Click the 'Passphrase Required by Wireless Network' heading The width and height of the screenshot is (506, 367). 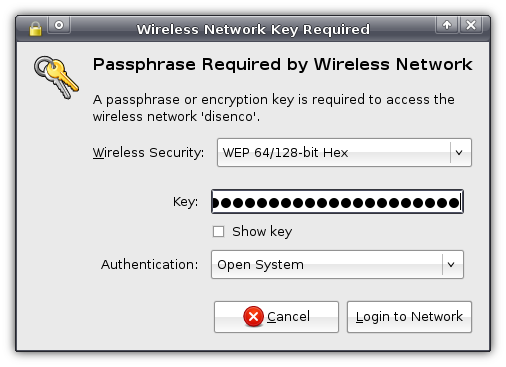pyautogui.click(x=283, y=64)
